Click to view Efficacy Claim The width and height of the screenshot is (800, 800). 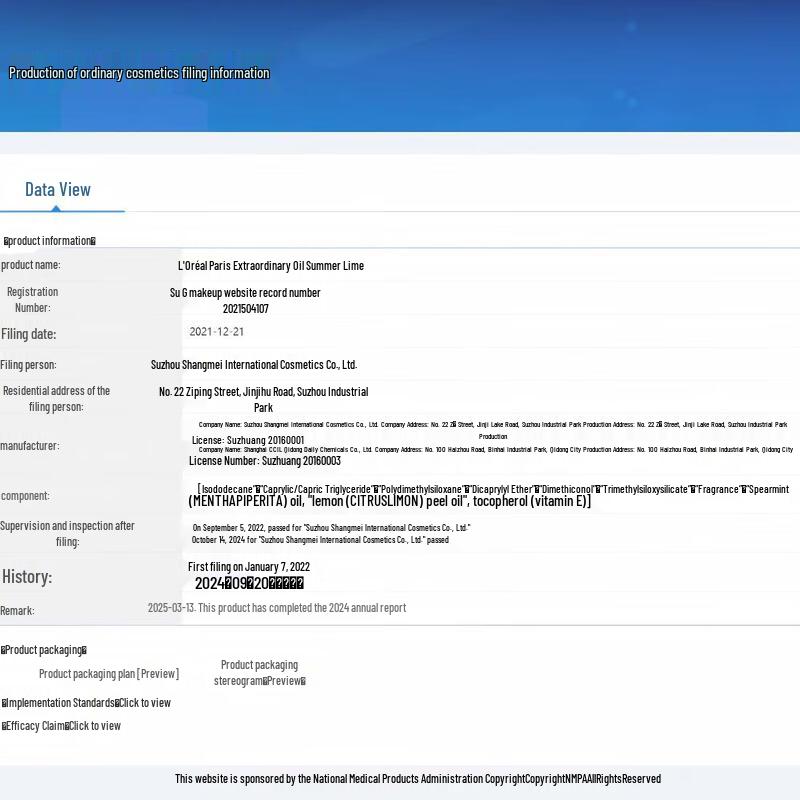tap(94, 726)
